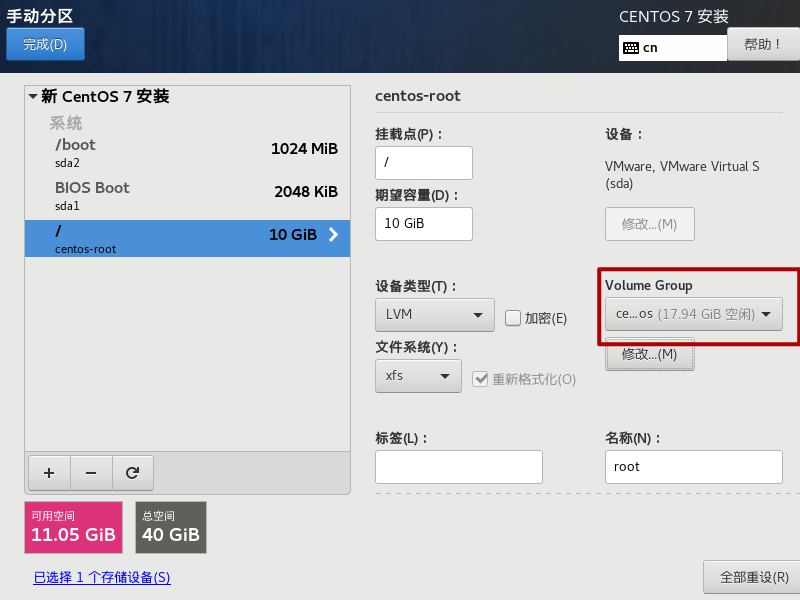The image size is (800, 600).
Task: Open the 已选择 1 个存储设备(S) link
Action: point(102,578)
